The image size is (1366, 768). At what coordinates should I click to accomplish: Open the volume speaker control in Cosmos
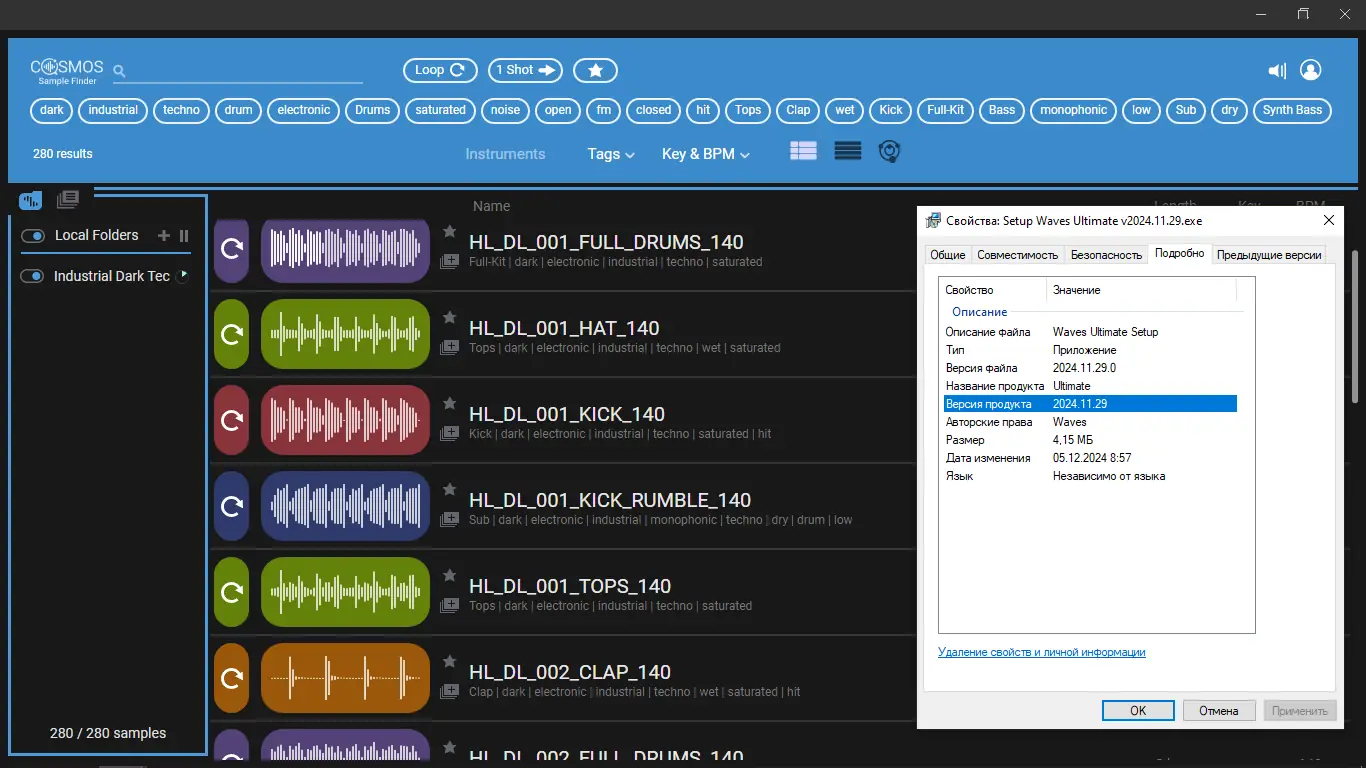1277,70
